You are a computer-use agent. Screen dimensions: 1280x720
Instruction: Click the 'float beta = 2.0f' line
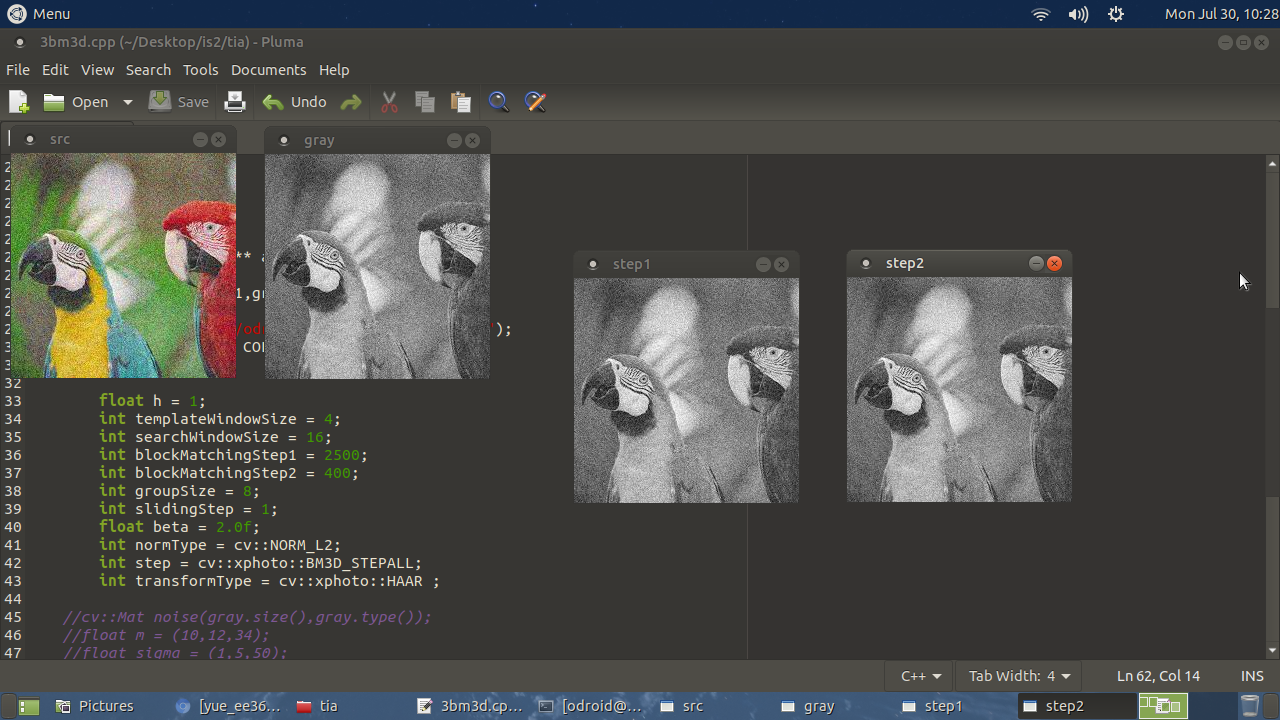(x=179, y=527)
